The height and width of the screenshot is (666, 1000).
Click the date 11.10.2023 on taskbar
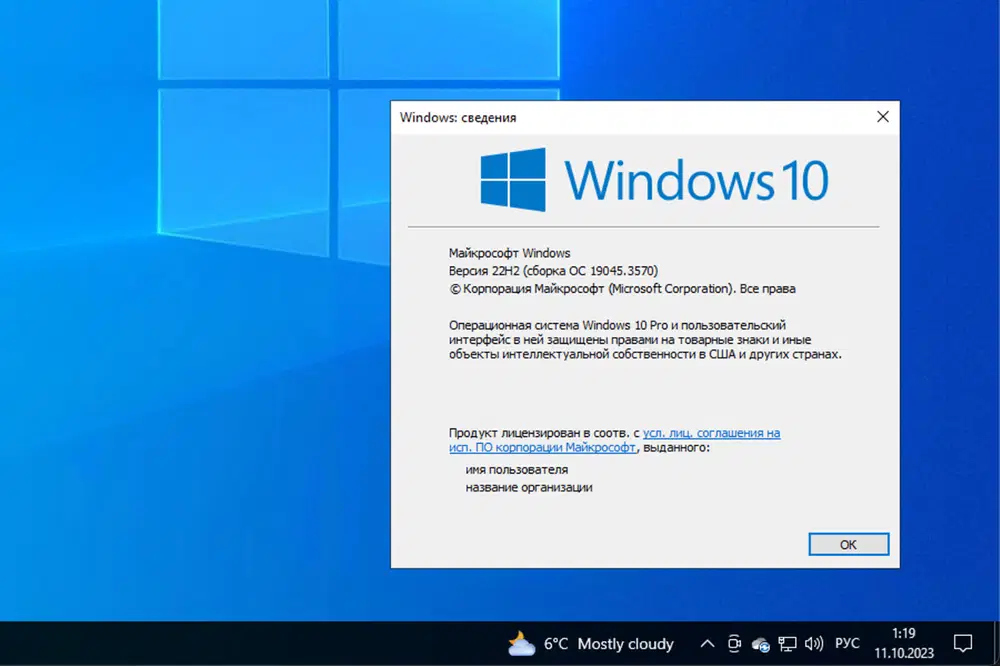coord(903,655)
